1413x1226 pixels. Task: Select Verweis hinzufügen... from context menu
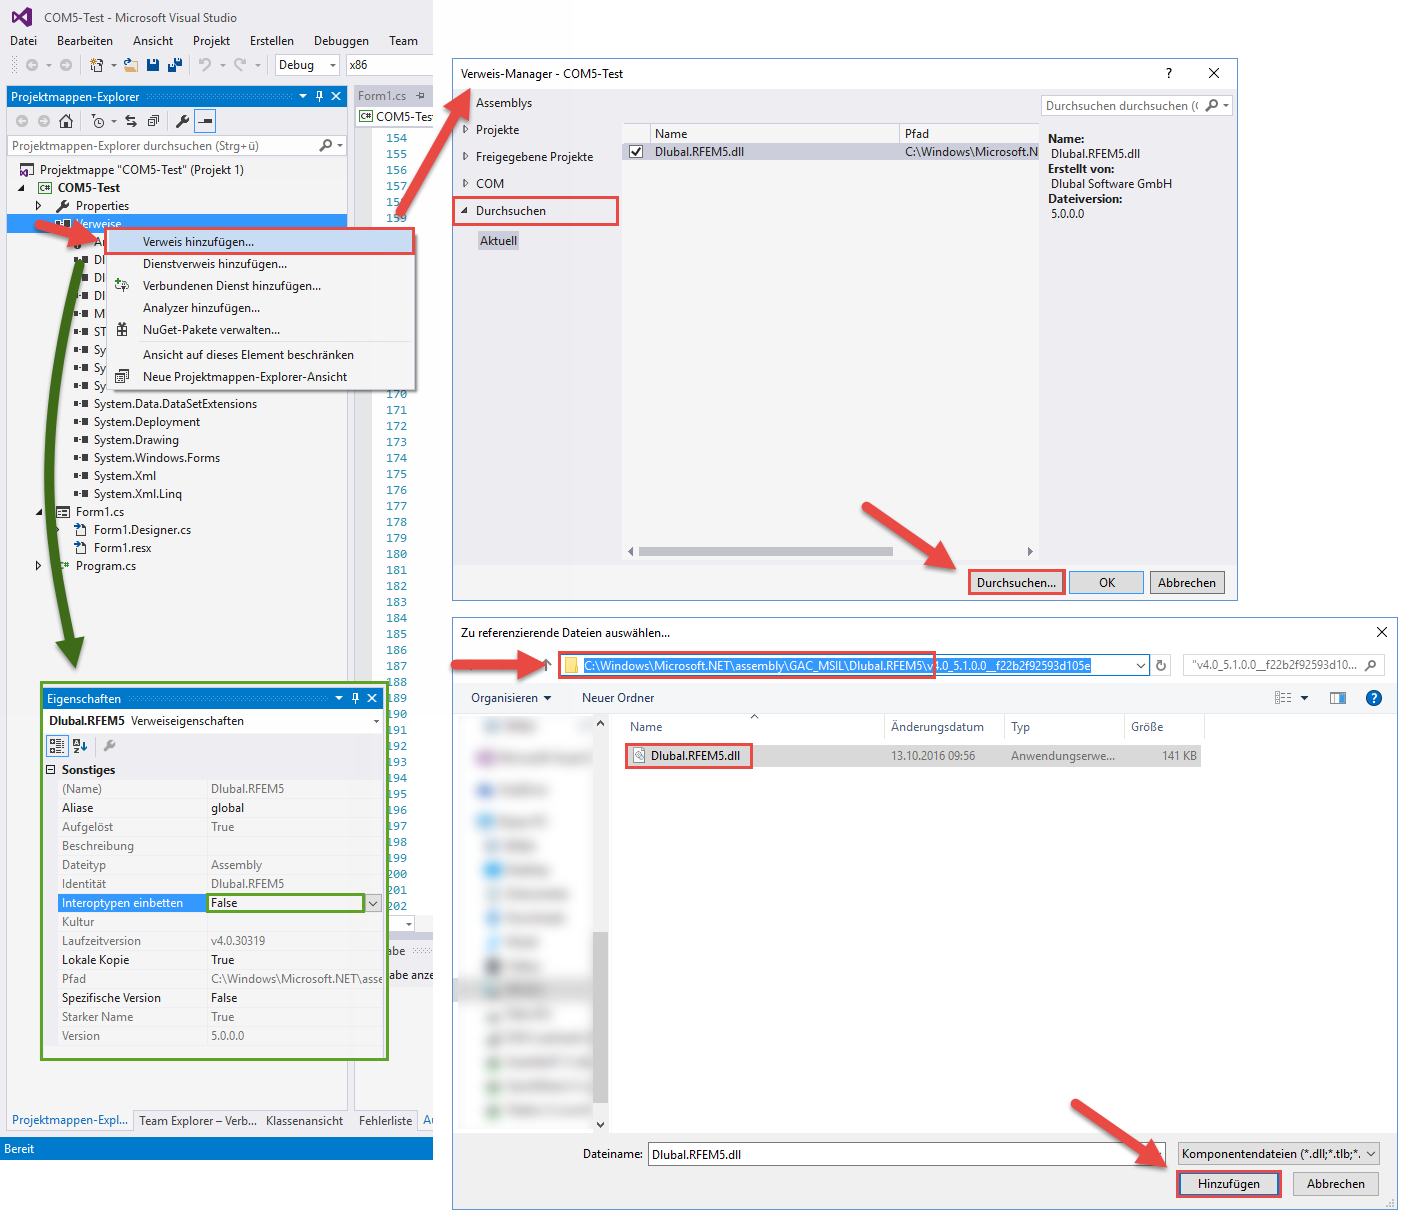(260, 242)
